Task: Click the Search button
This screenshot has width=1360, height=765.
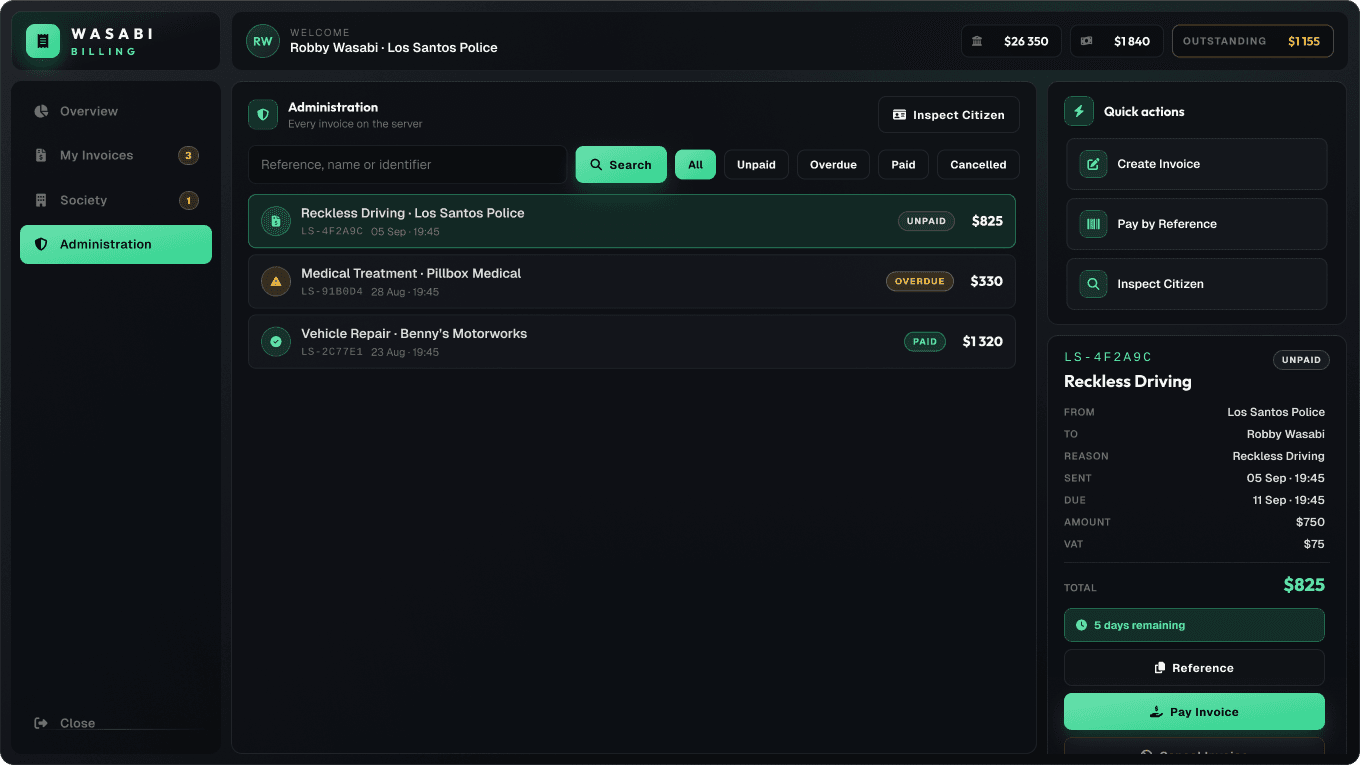Action: click(x=621, y=164)
